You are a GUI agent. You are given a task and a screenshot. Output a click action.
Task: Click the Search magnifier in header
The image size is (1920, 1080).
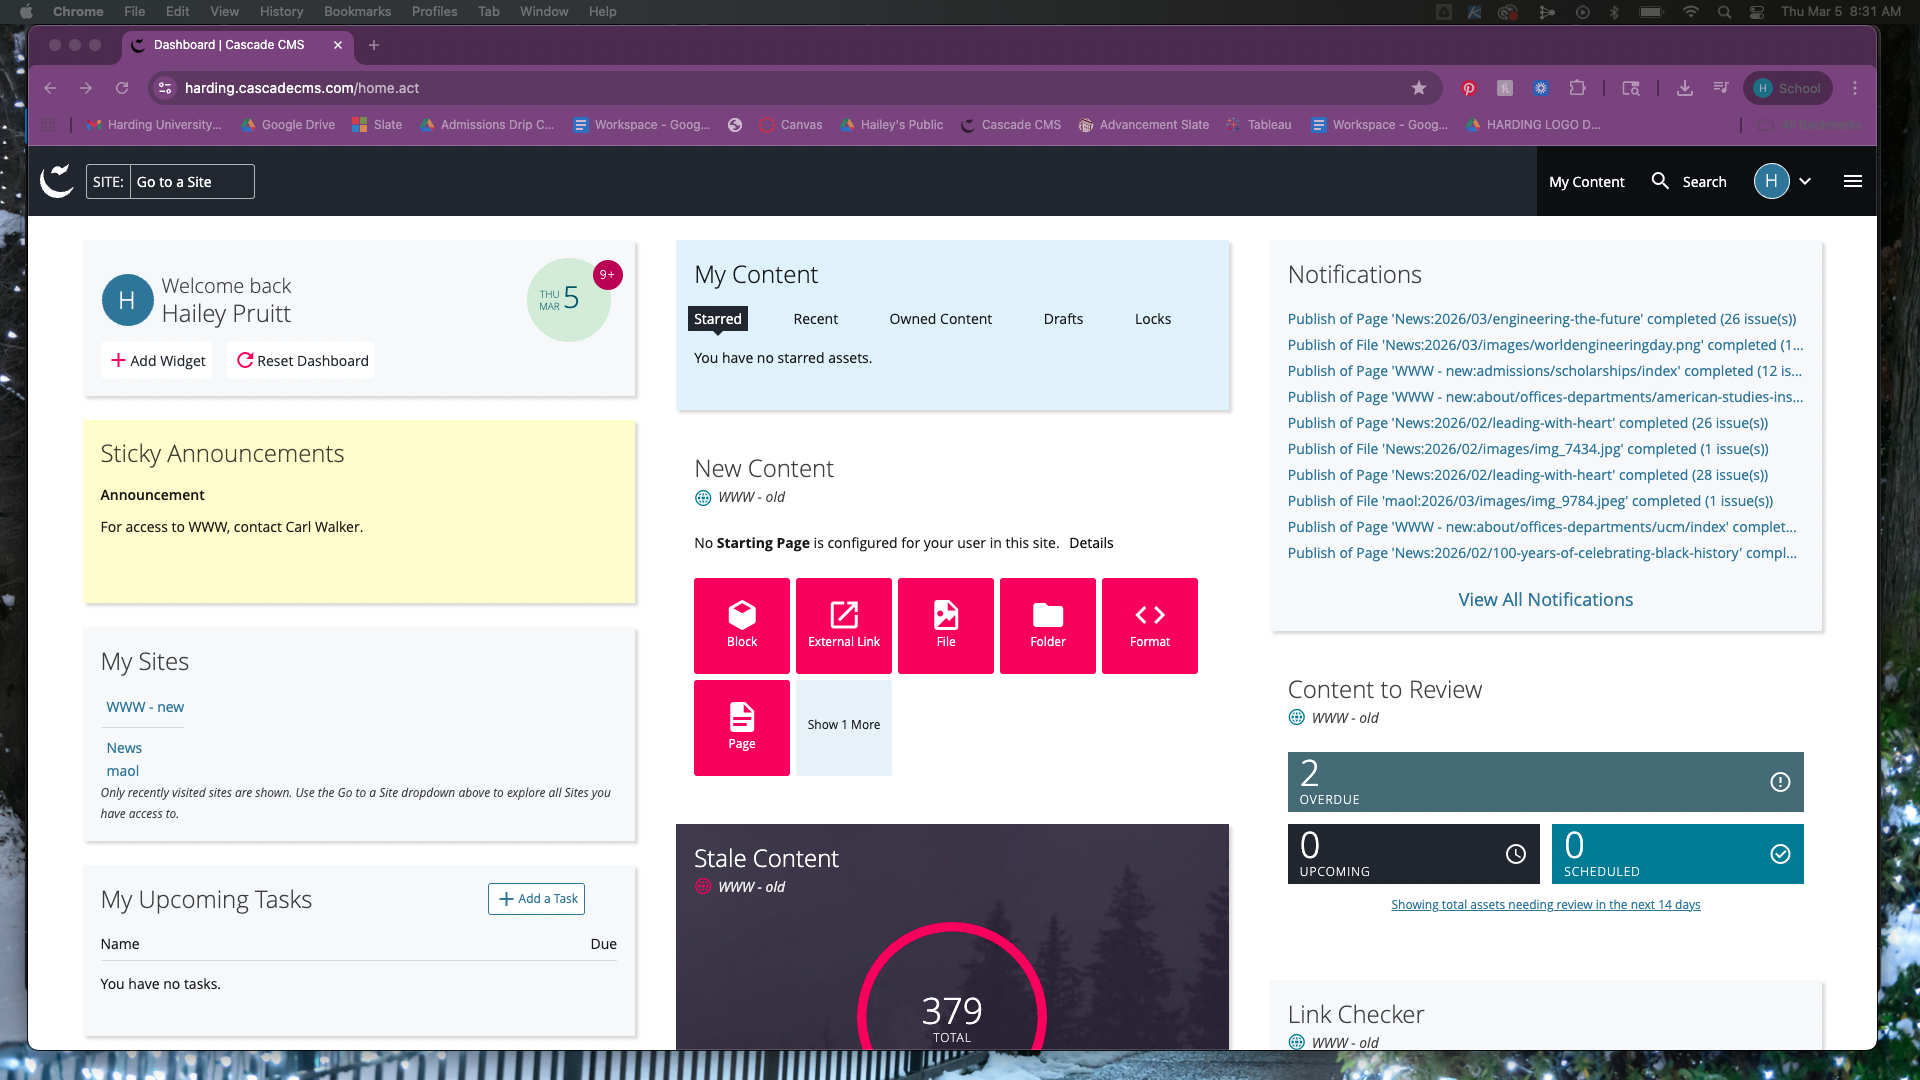1660,181
